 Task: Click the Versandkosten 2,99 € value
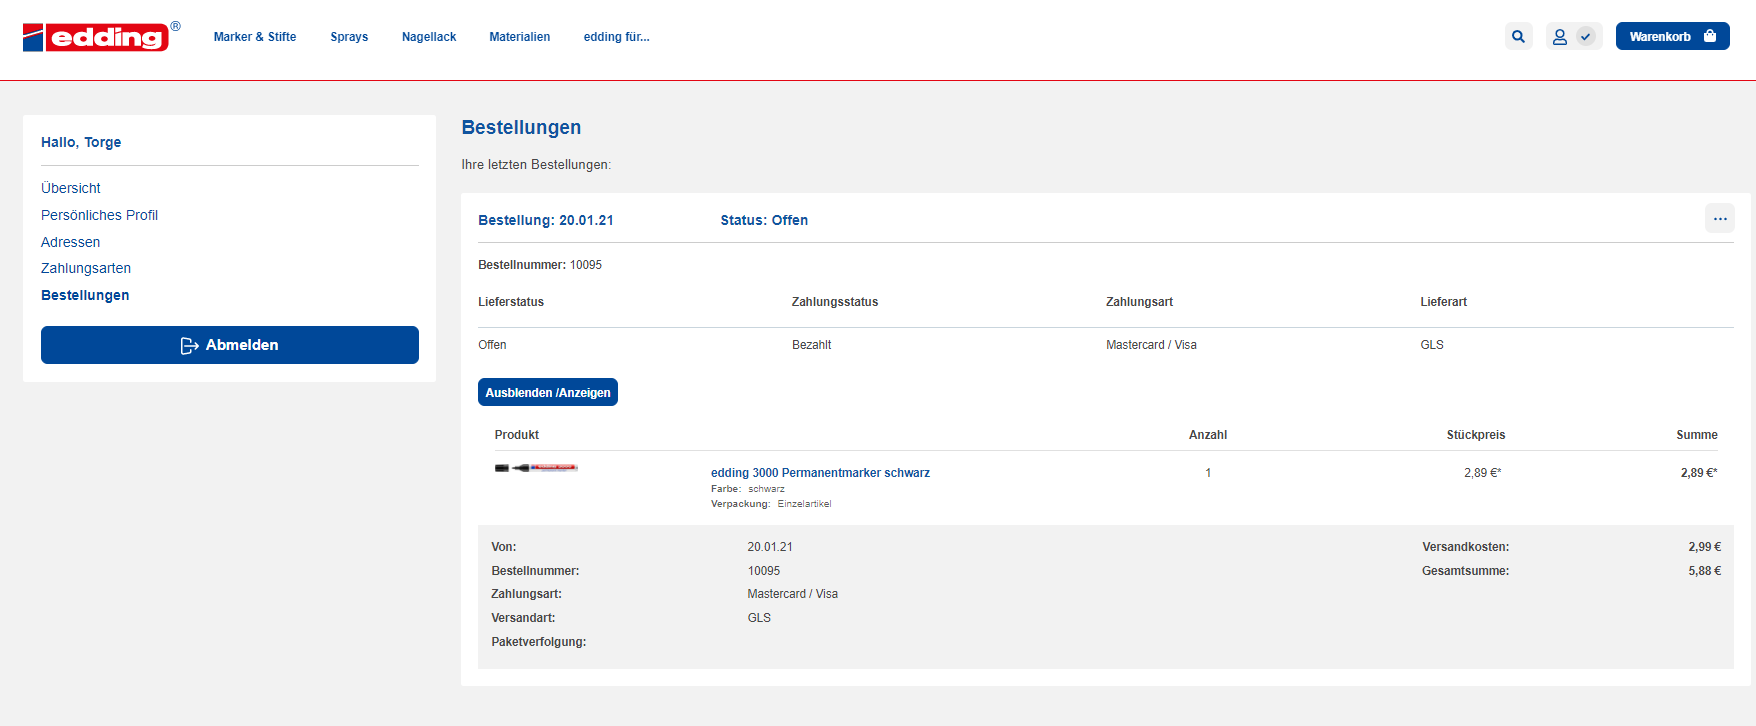point(1704,547)
